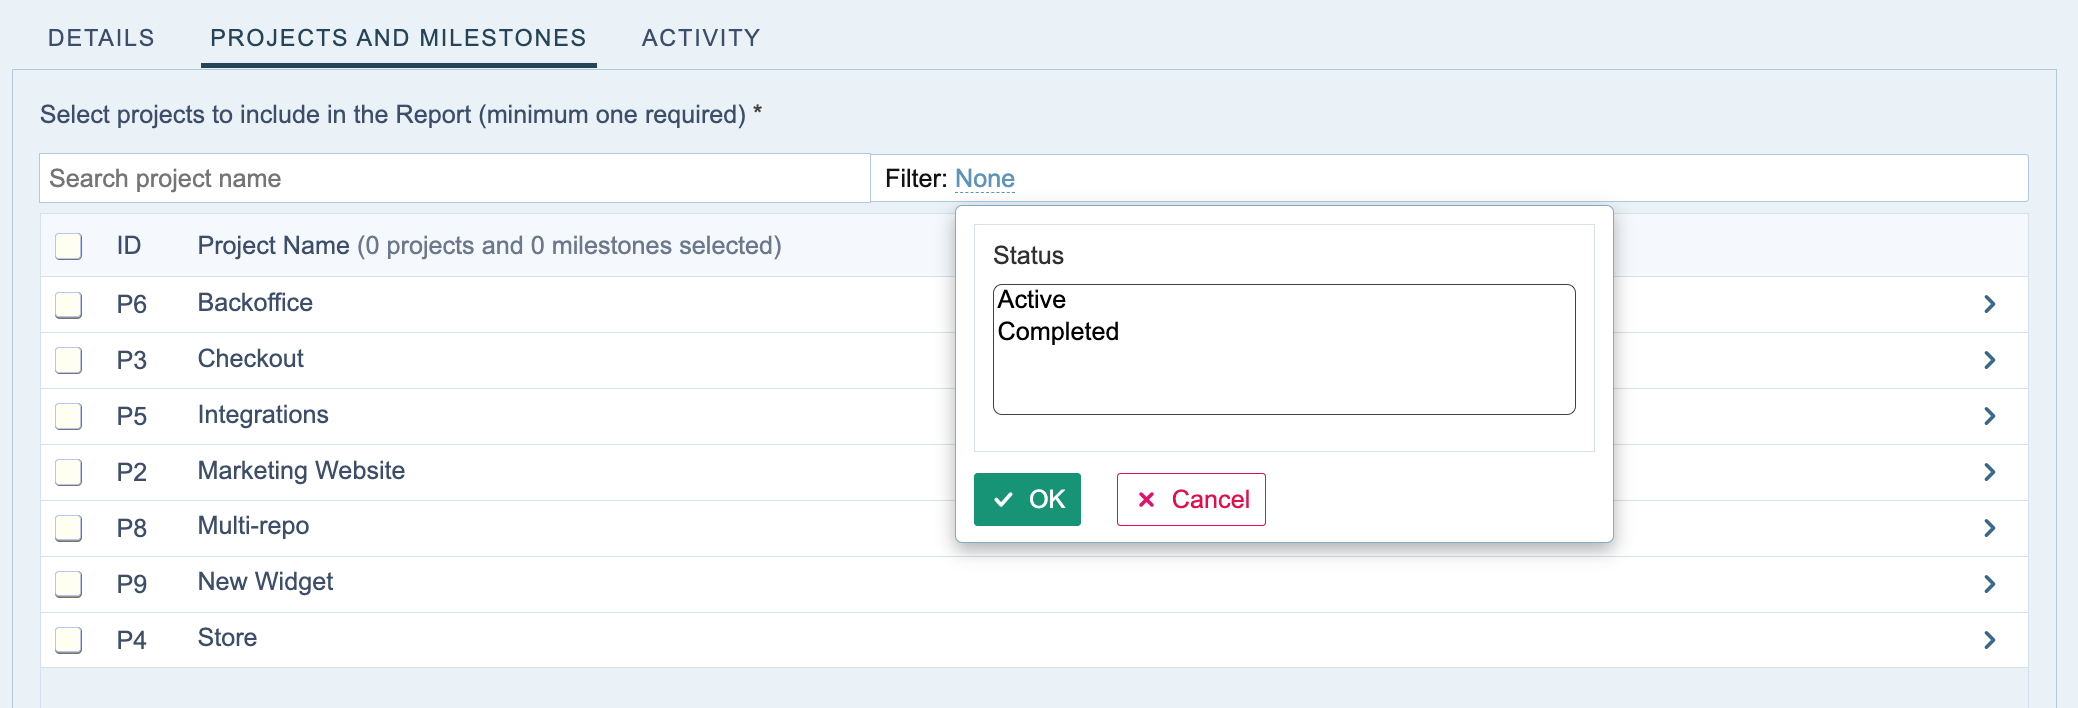Confirm the status filter with OK
Viewport: 2078px width, 708px height.
1027,499
